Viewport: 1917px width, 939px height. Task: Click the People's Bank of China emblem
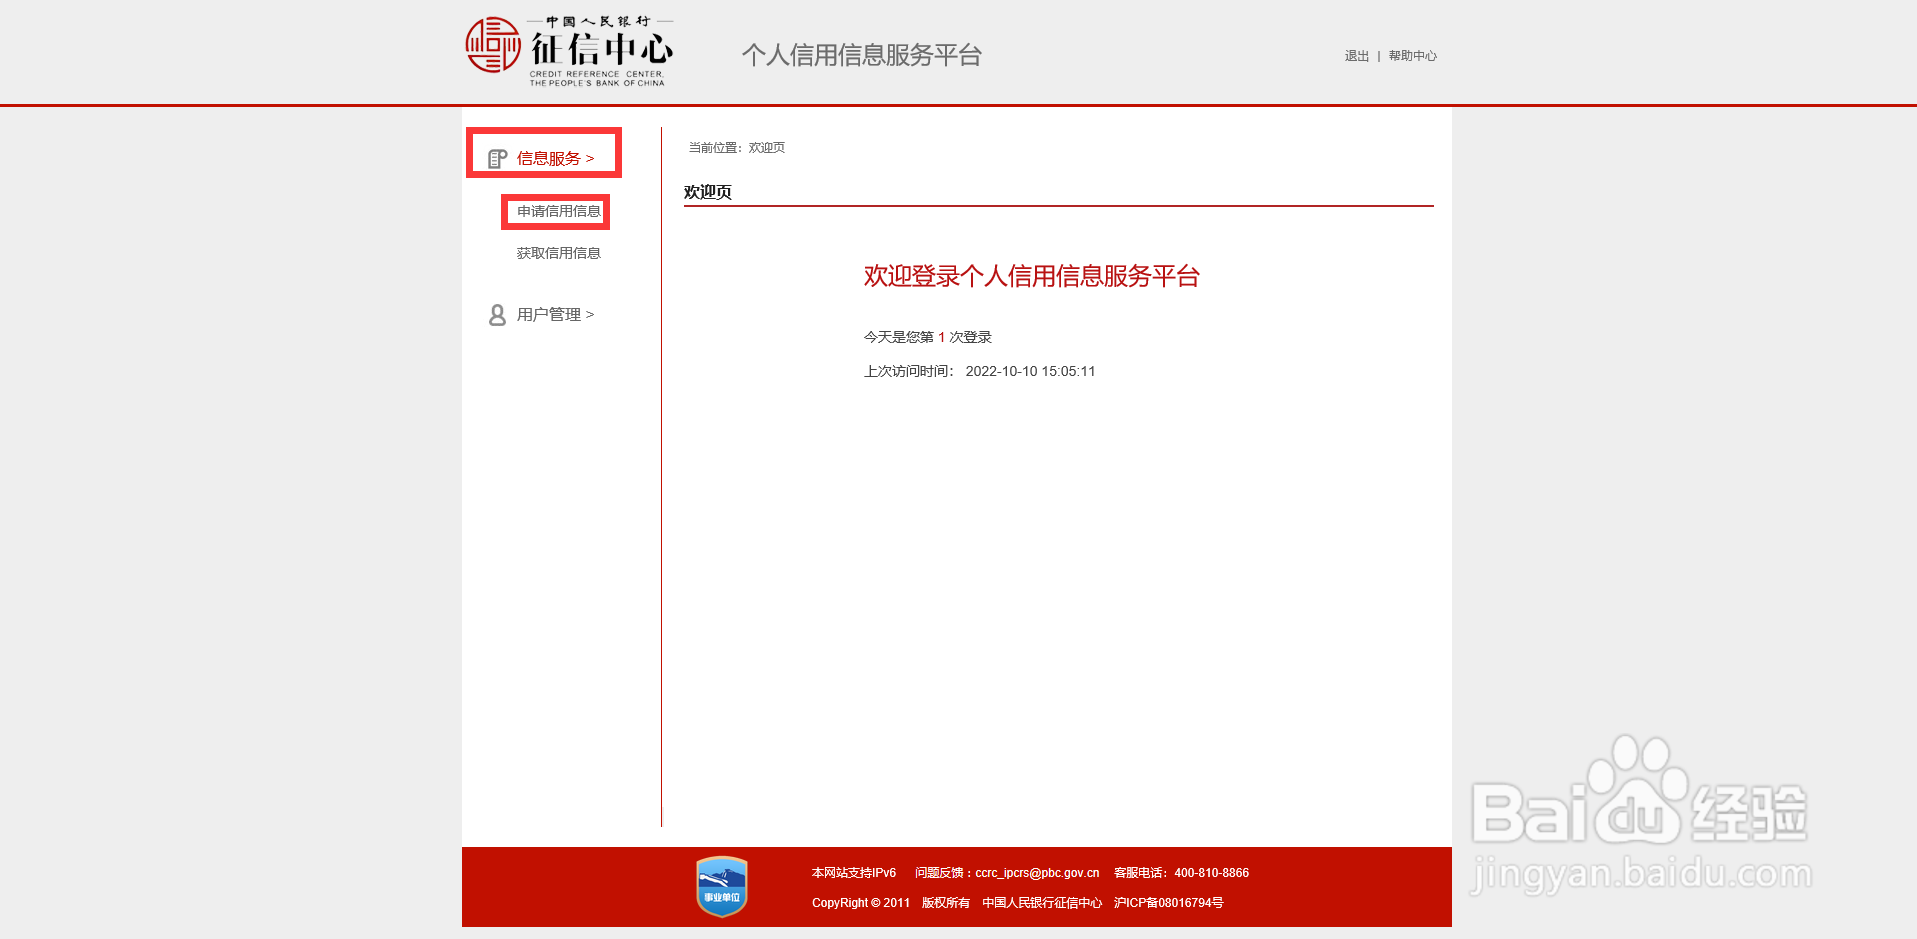click(491, 46)
